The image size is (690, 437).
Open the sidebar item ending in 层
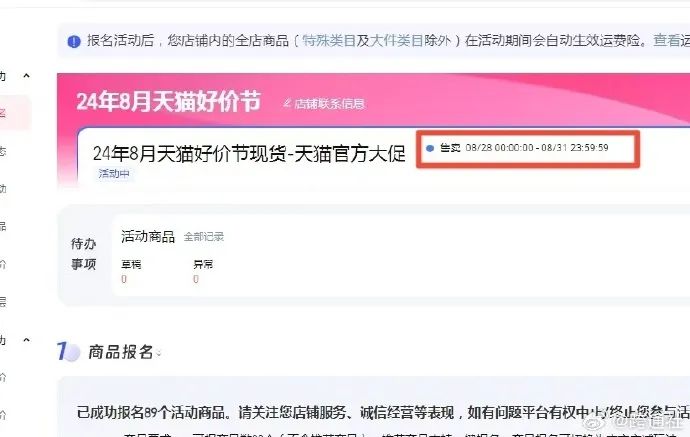point(3,301)
